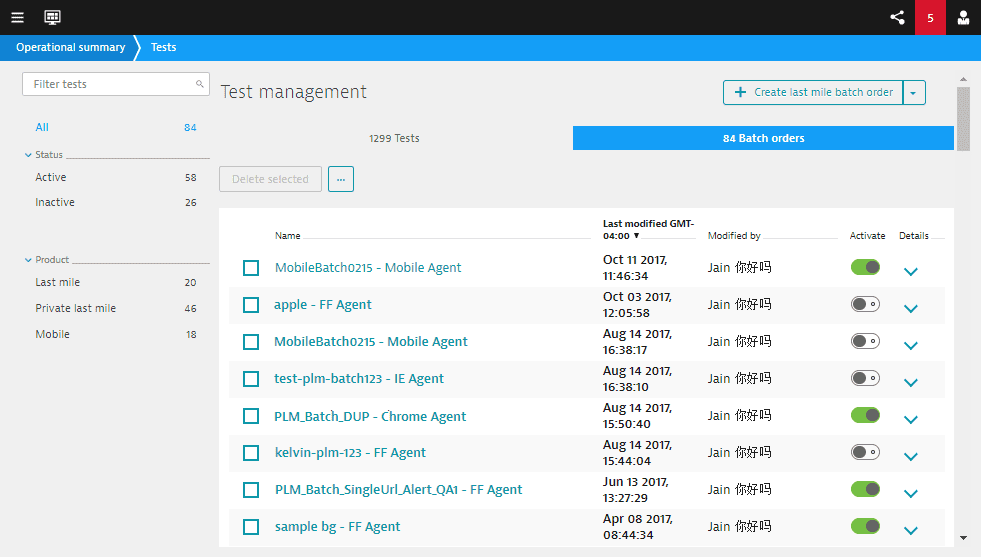Collapse the Status filter section
This screenshot has height=557, width=981.
click(x=28, y=155)
